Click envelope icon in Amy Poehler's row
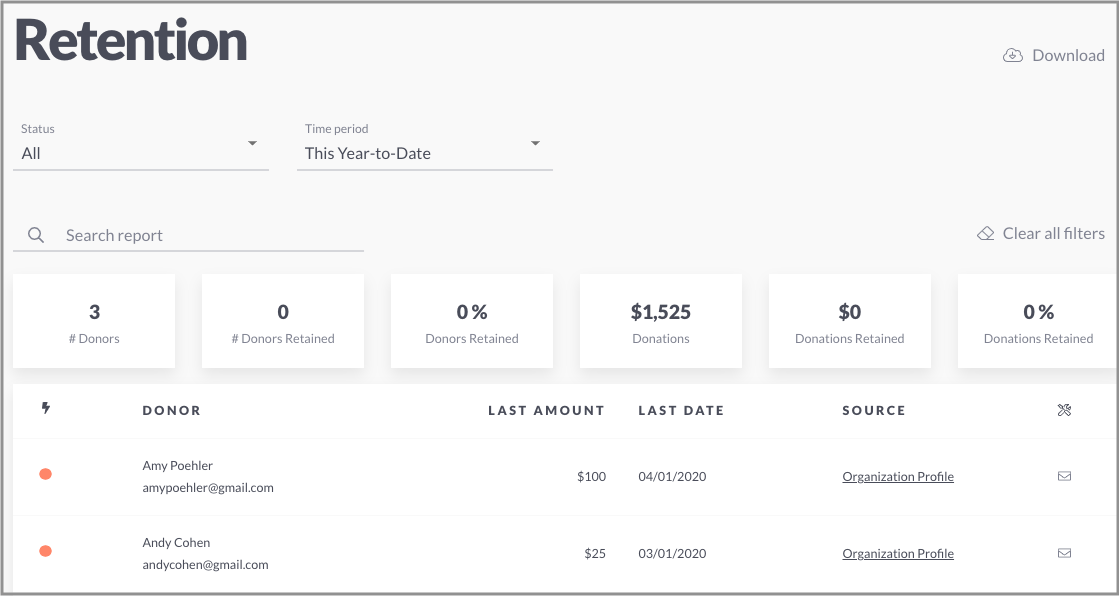The width and height of the screenshot is (1119, 596). coord(1064,476)
